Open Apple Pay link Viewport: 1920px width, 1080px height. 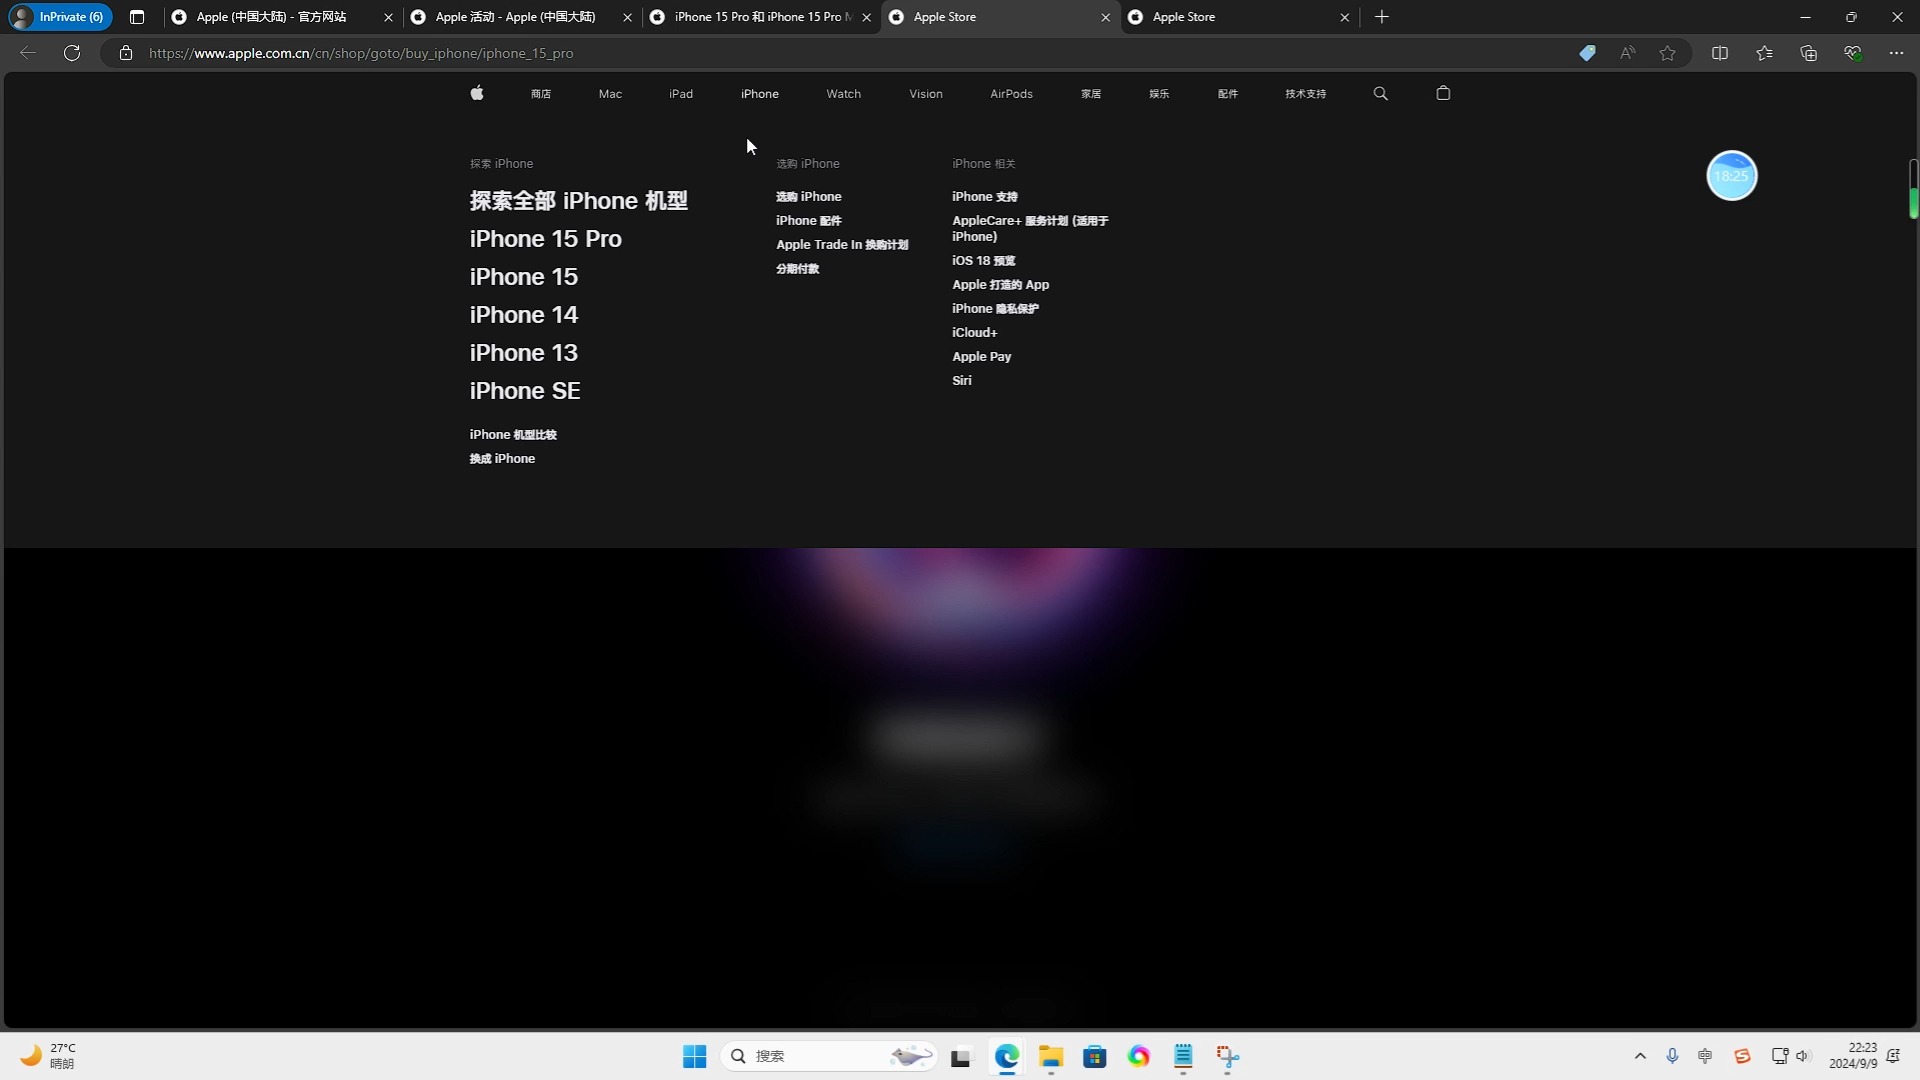point(981,356)
